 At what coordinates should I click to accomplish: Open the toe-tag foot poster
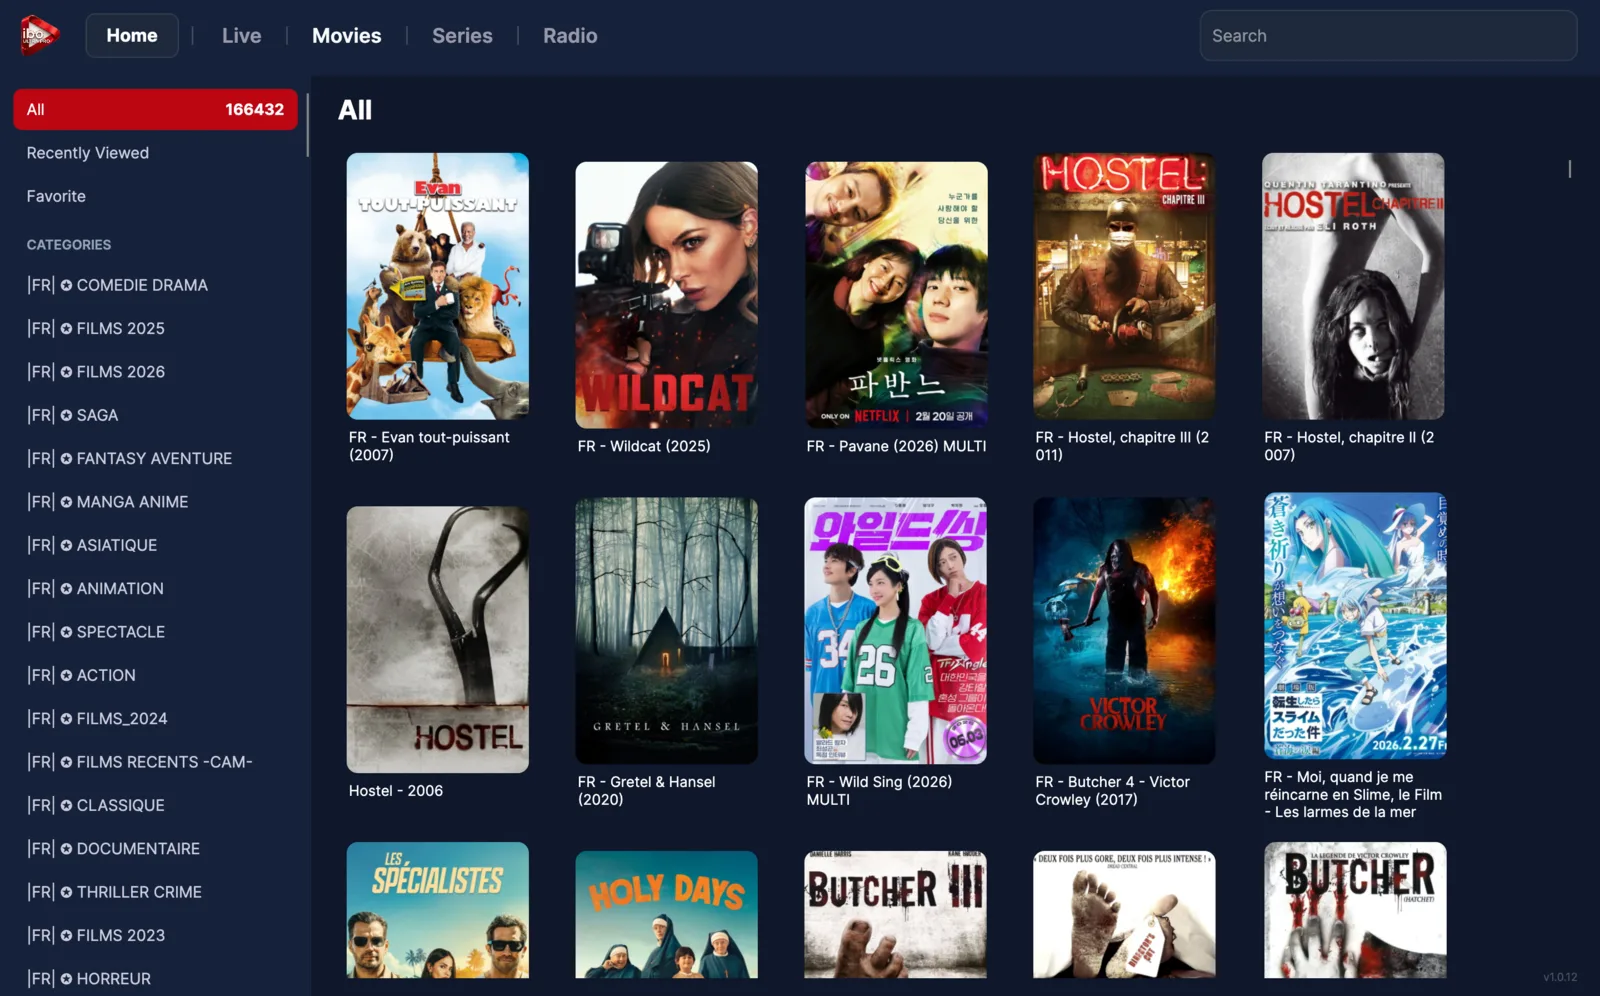1124,914
